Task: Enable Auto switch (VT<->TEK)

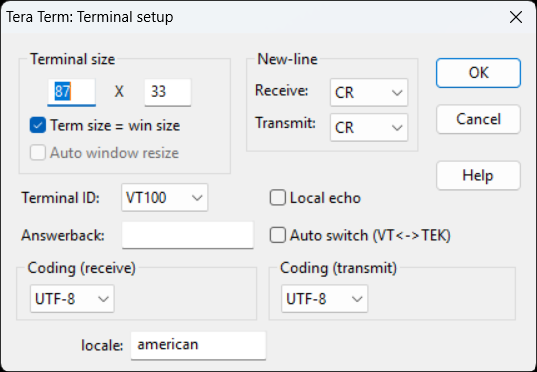Action: [x=277, y=236]
